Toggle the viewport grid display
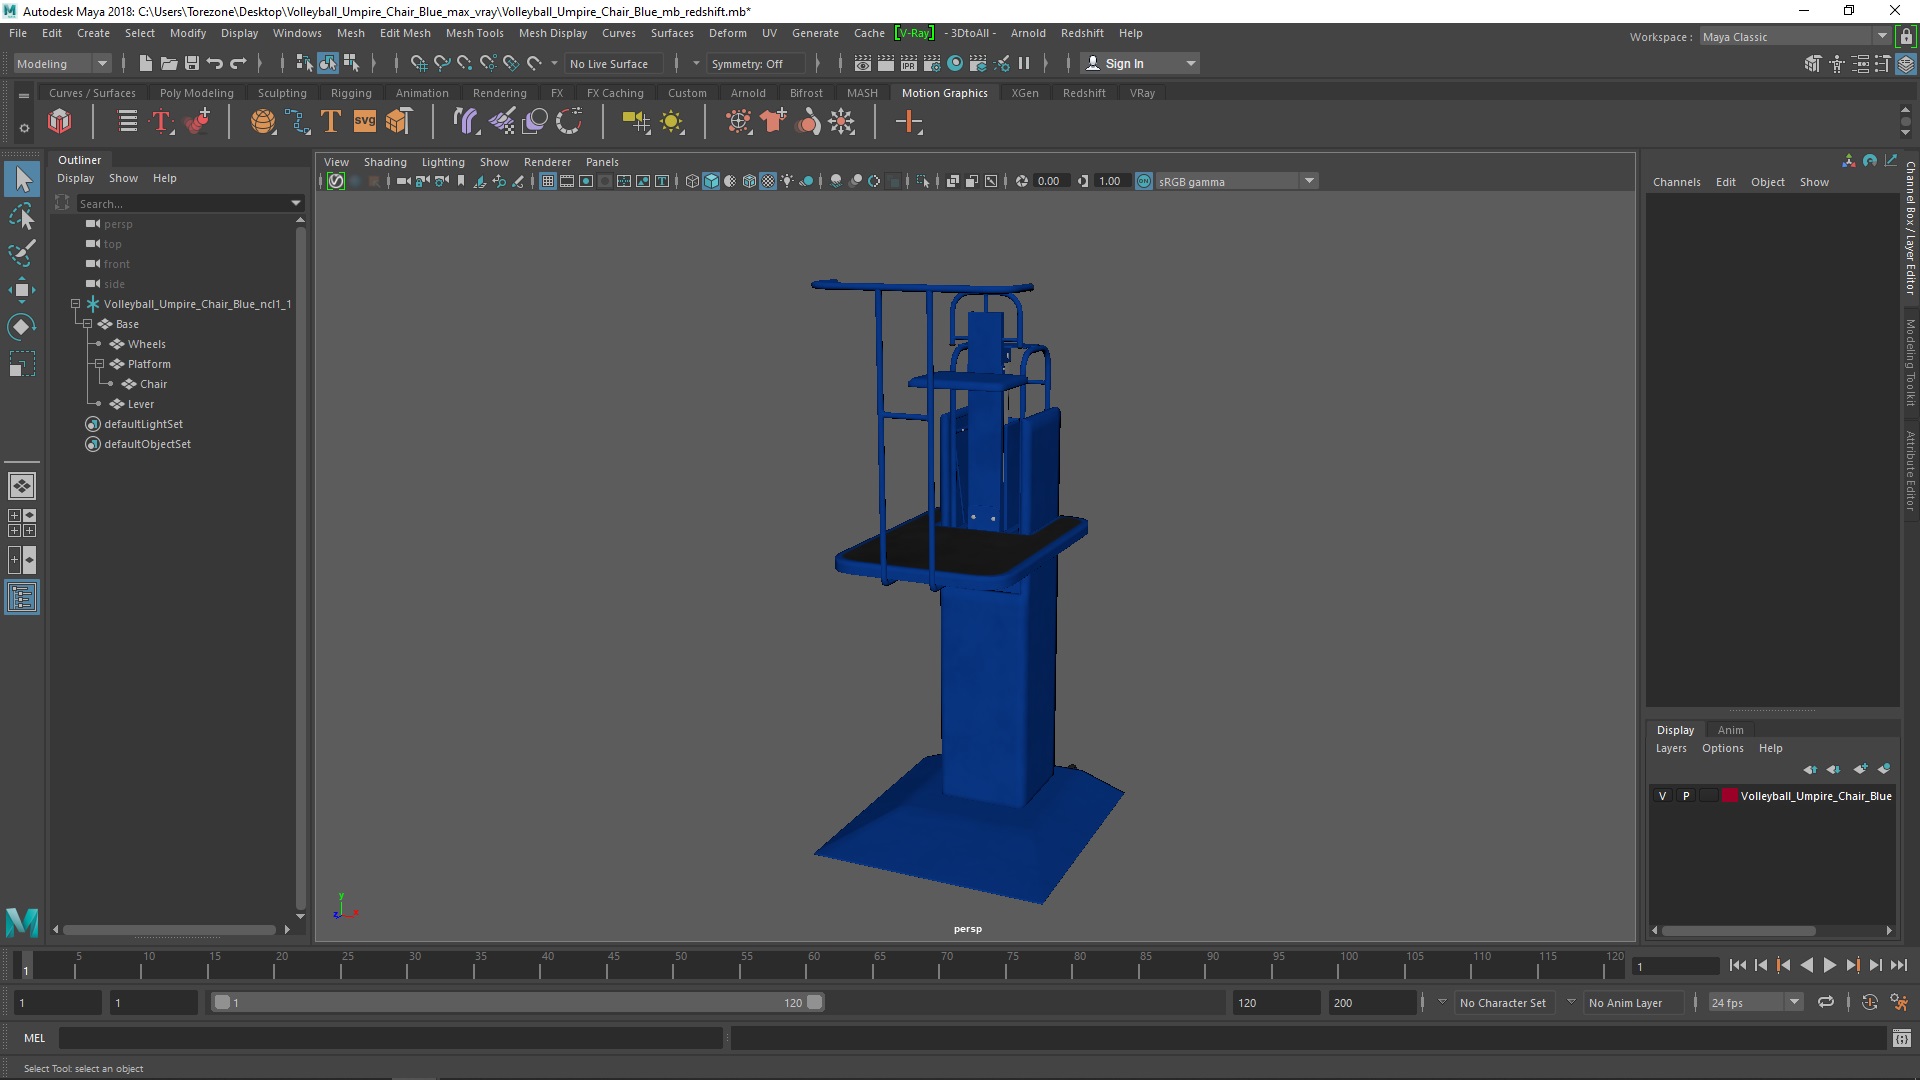Image resolution: width=1920 pixels, height=1080 pixels. [548, 181]
